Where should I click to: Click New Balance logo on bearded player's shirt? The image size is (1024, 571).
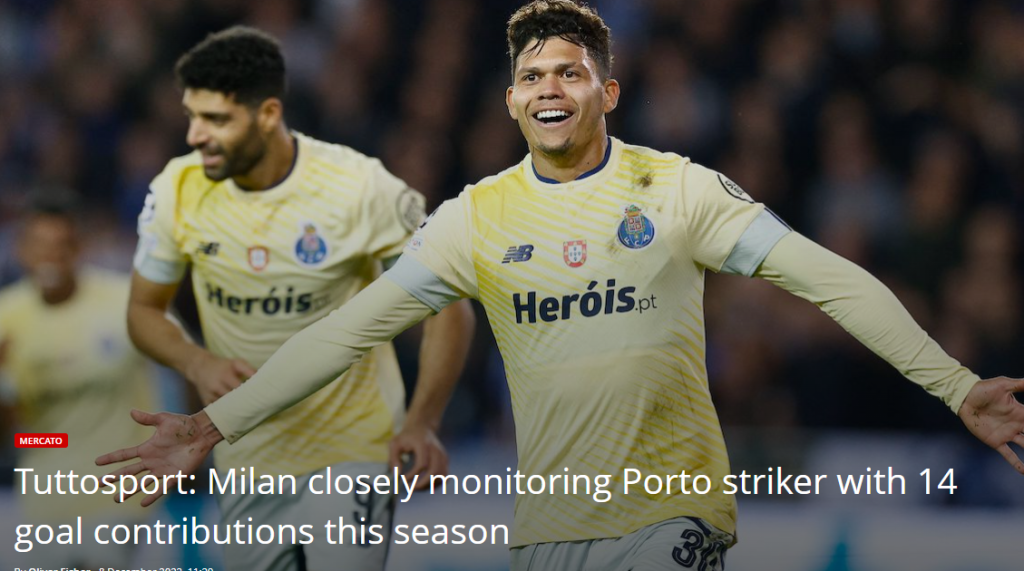(x=208, y=248)
